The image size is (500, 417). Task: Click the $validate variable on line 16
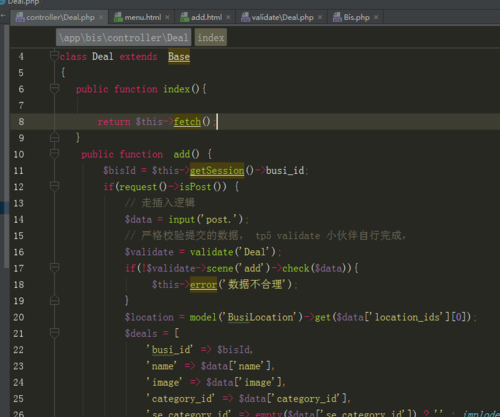pyautogui.click(x=149, y=252)
